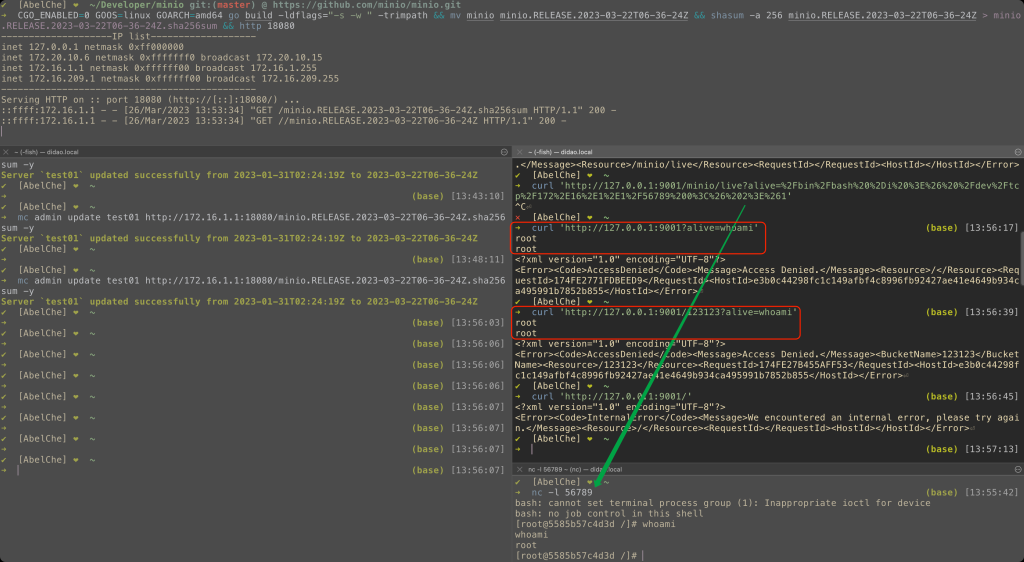Click the curl '?alive=whoami' command at 13:56:17
Viewport: 1024px width, 562px height.
click(x=645, y=228)
